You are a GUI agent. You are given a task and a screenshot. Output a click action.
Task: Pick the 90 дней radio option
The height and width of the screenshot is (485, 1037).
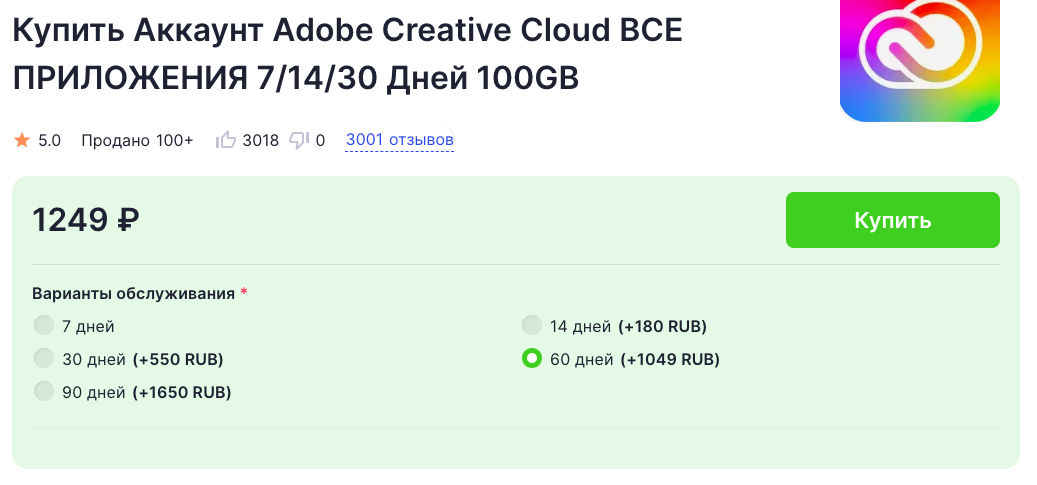(43, 391)
